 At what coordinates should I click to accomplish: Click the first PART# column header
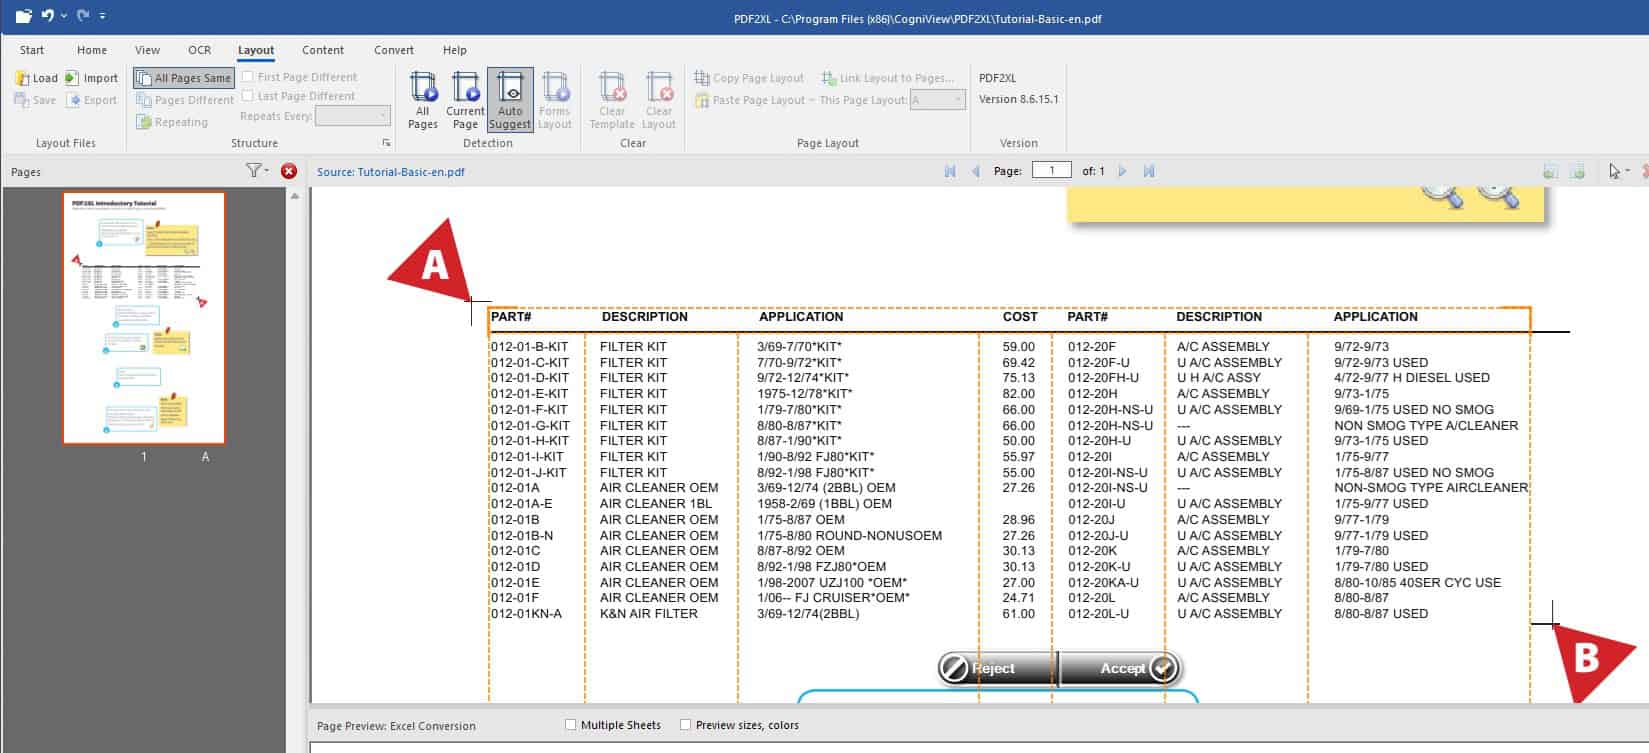pyautogui.click(x=511, y=317)
